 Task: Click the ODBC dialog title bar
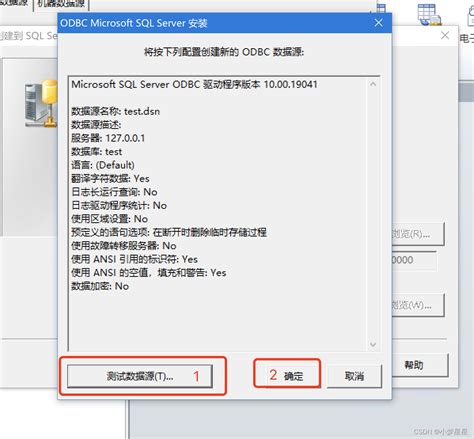(x=213, y=23)
